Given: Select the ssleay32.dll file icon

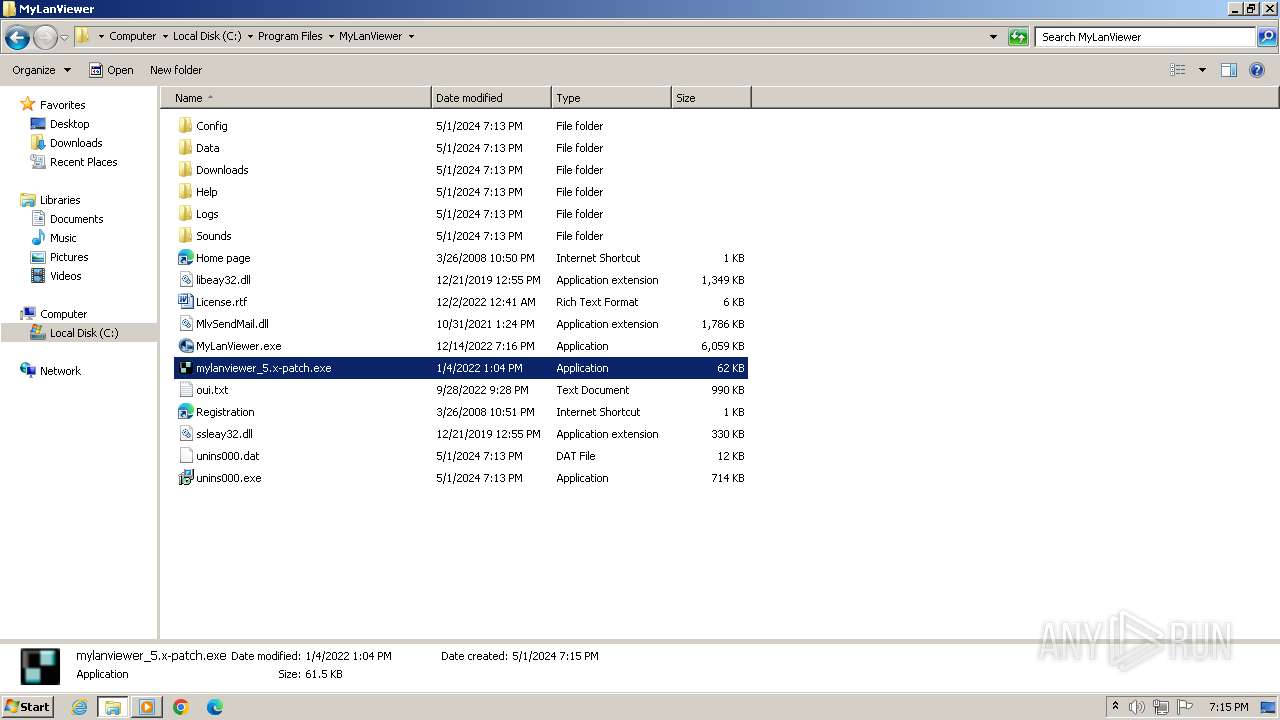Looking at the screenshot, I should tap(185, 434).
